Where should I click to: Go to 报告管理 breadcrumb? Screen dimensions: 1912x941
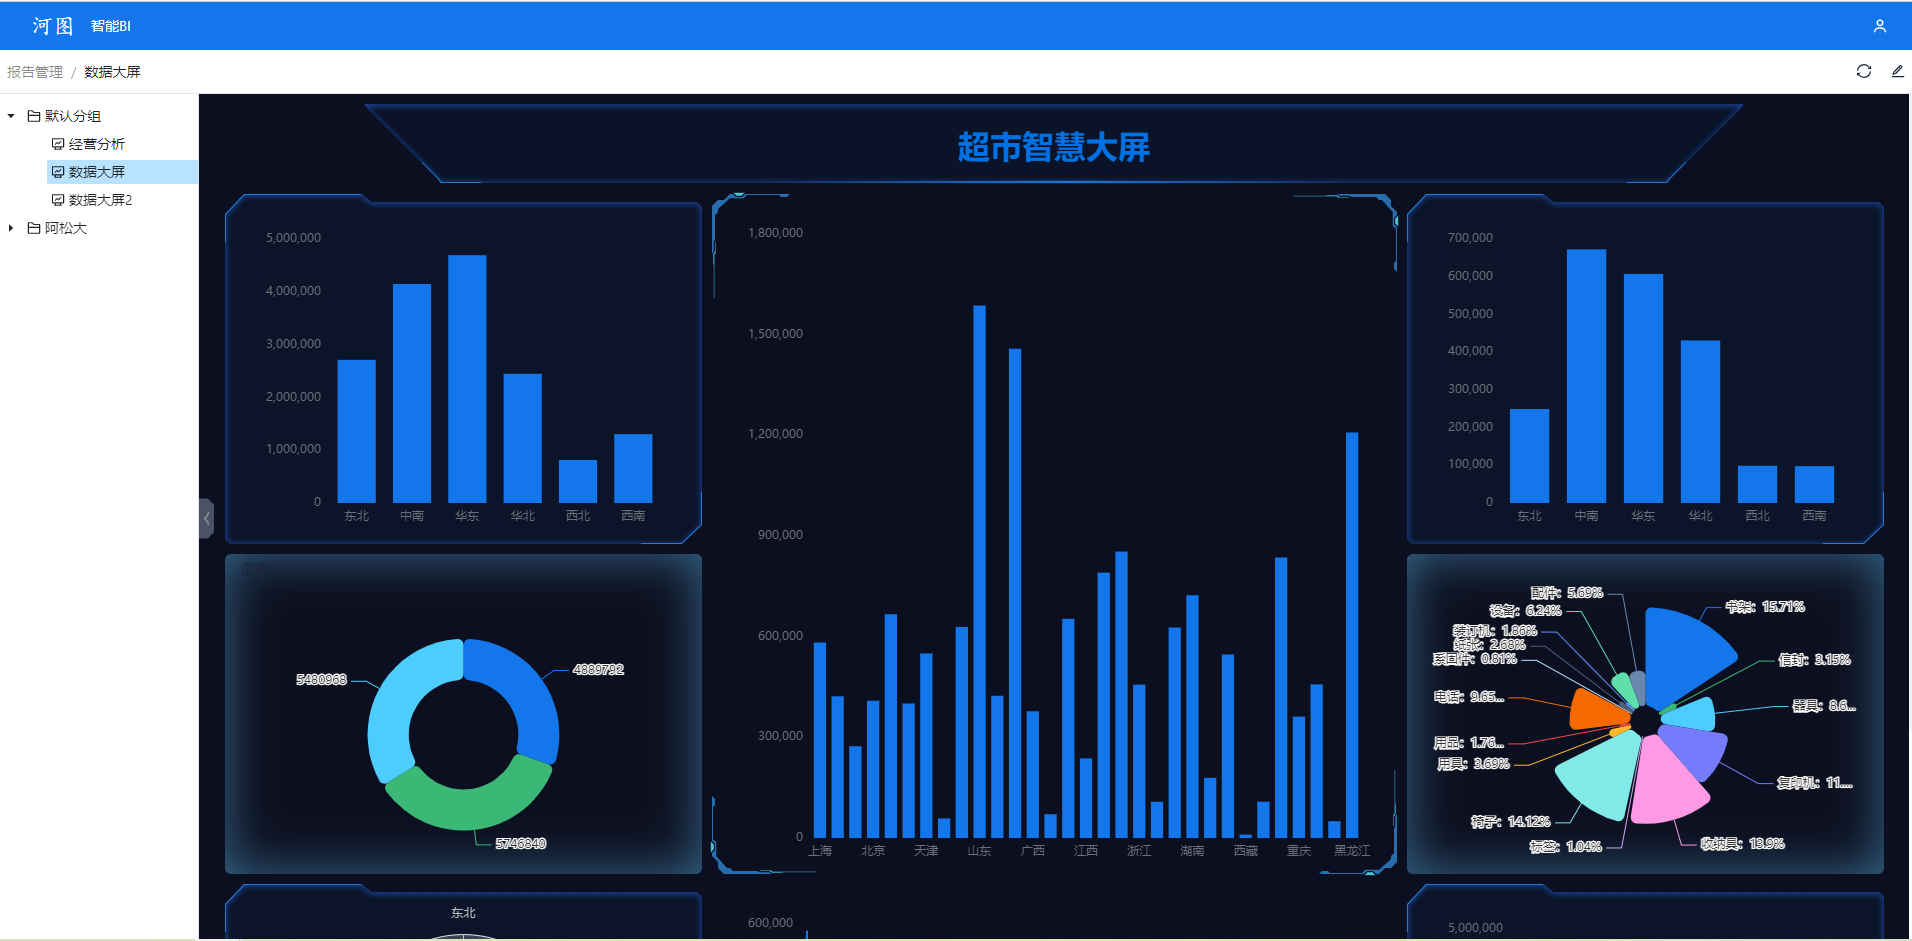pyautogui.click(x=35, y=72)
